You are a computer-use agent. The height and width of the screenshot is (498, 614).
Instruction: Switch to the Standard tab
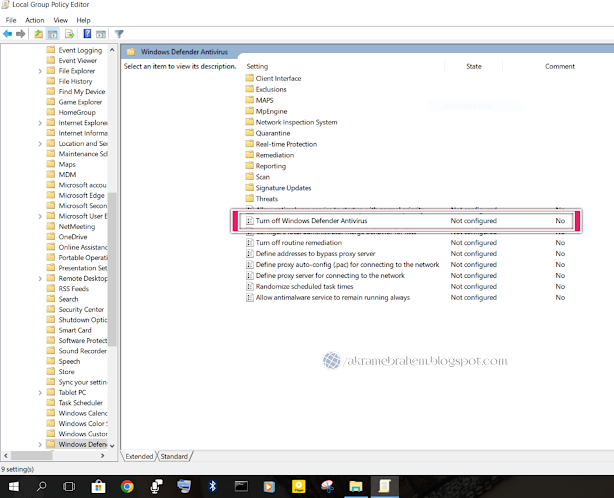pyautogui.click(x=174, y=456)
